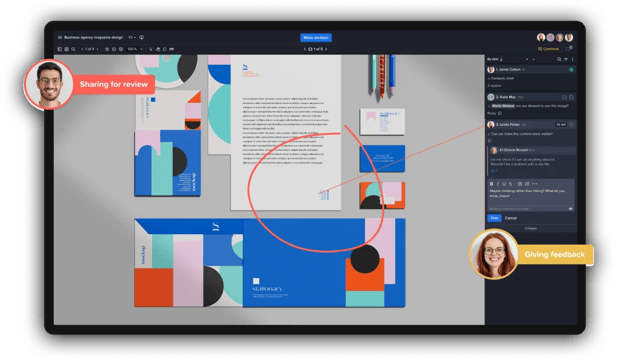Insert numbered list in reply editor
The image size is (624, 360).
pyautogui.click(x=527, y=184)
